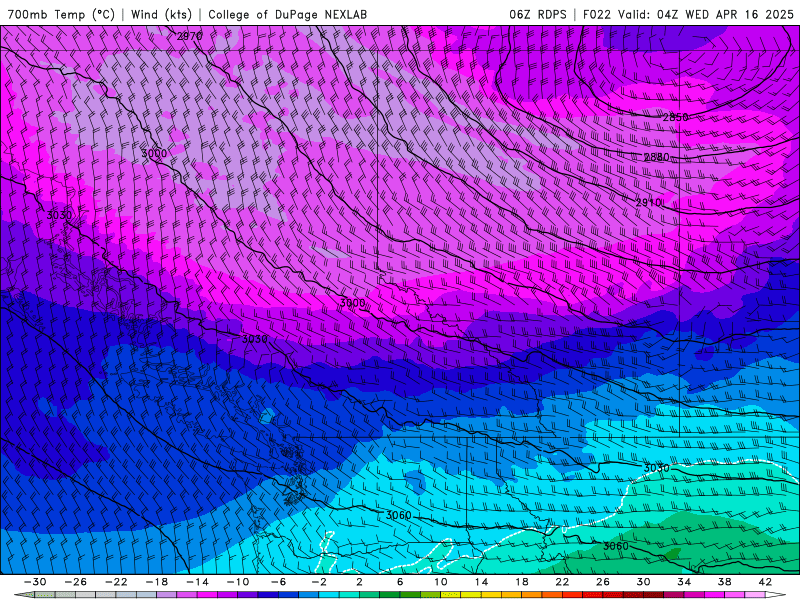Click the 38 value on the temperature scale
Viewport: 800px width, 600px height.
pos(724,582)
